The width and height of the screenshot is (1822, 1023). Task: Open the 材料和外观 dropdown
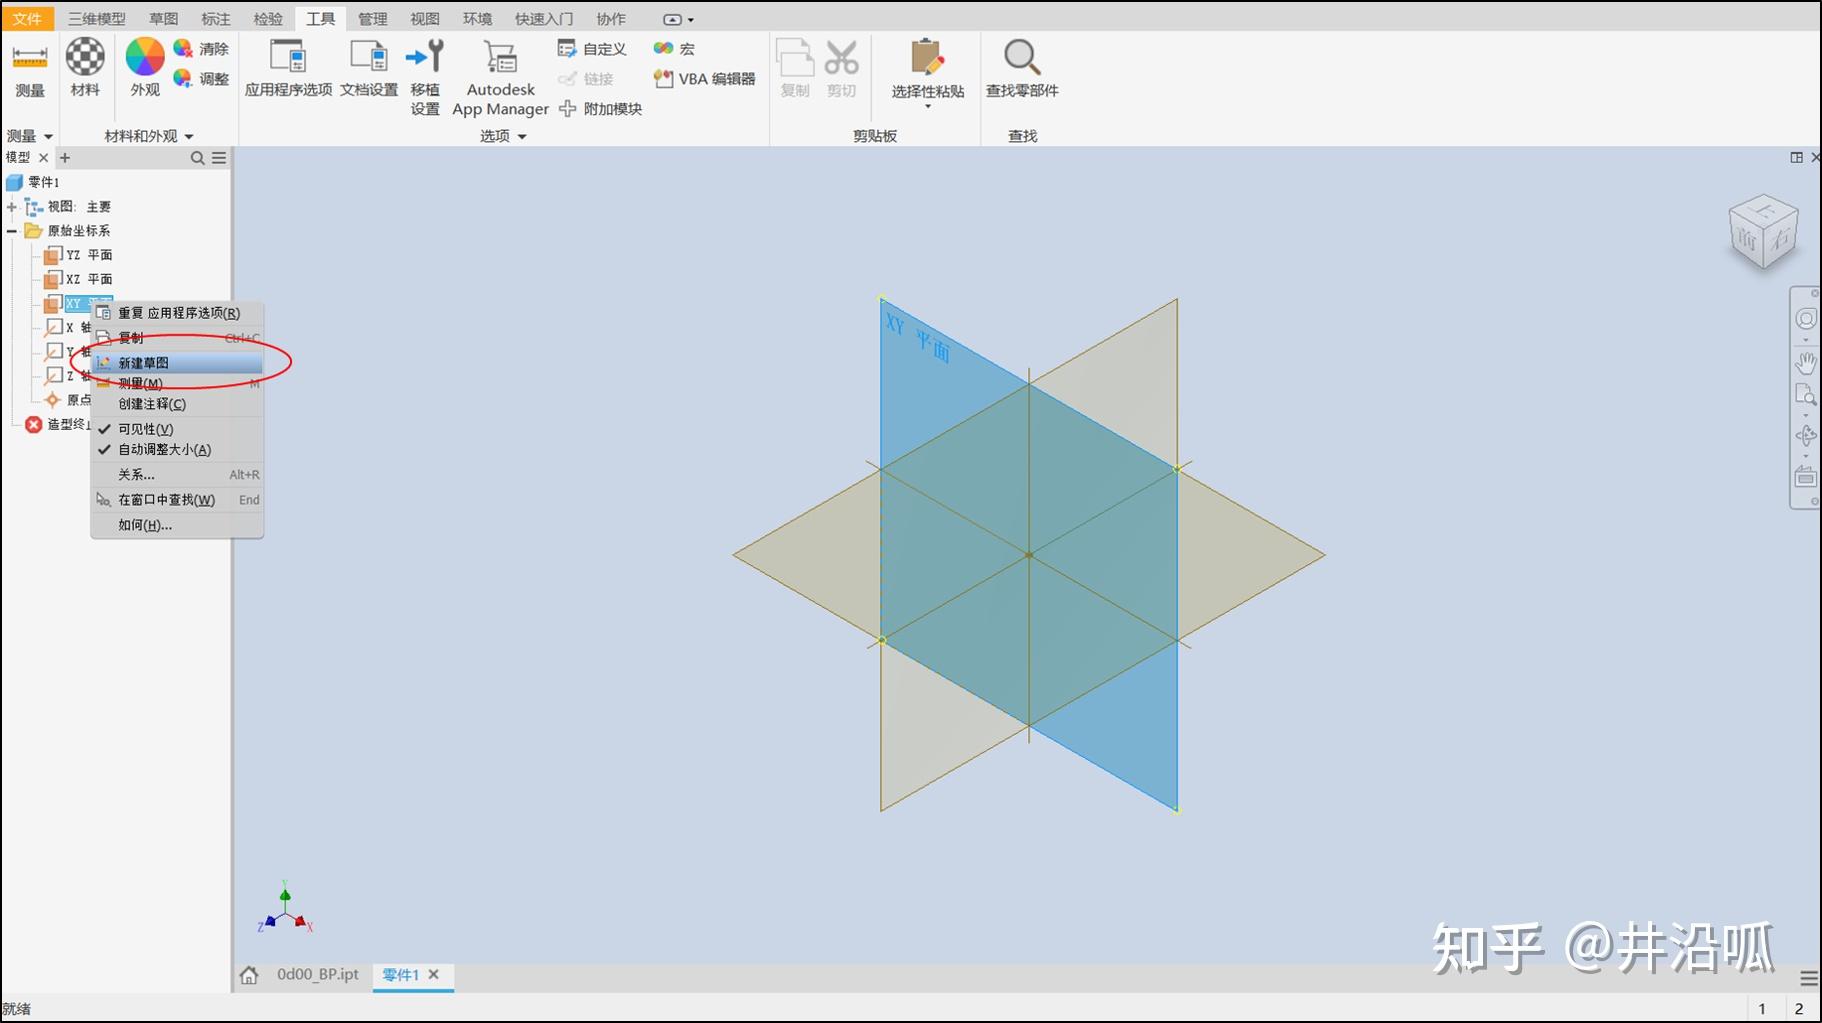click(189, 136)
